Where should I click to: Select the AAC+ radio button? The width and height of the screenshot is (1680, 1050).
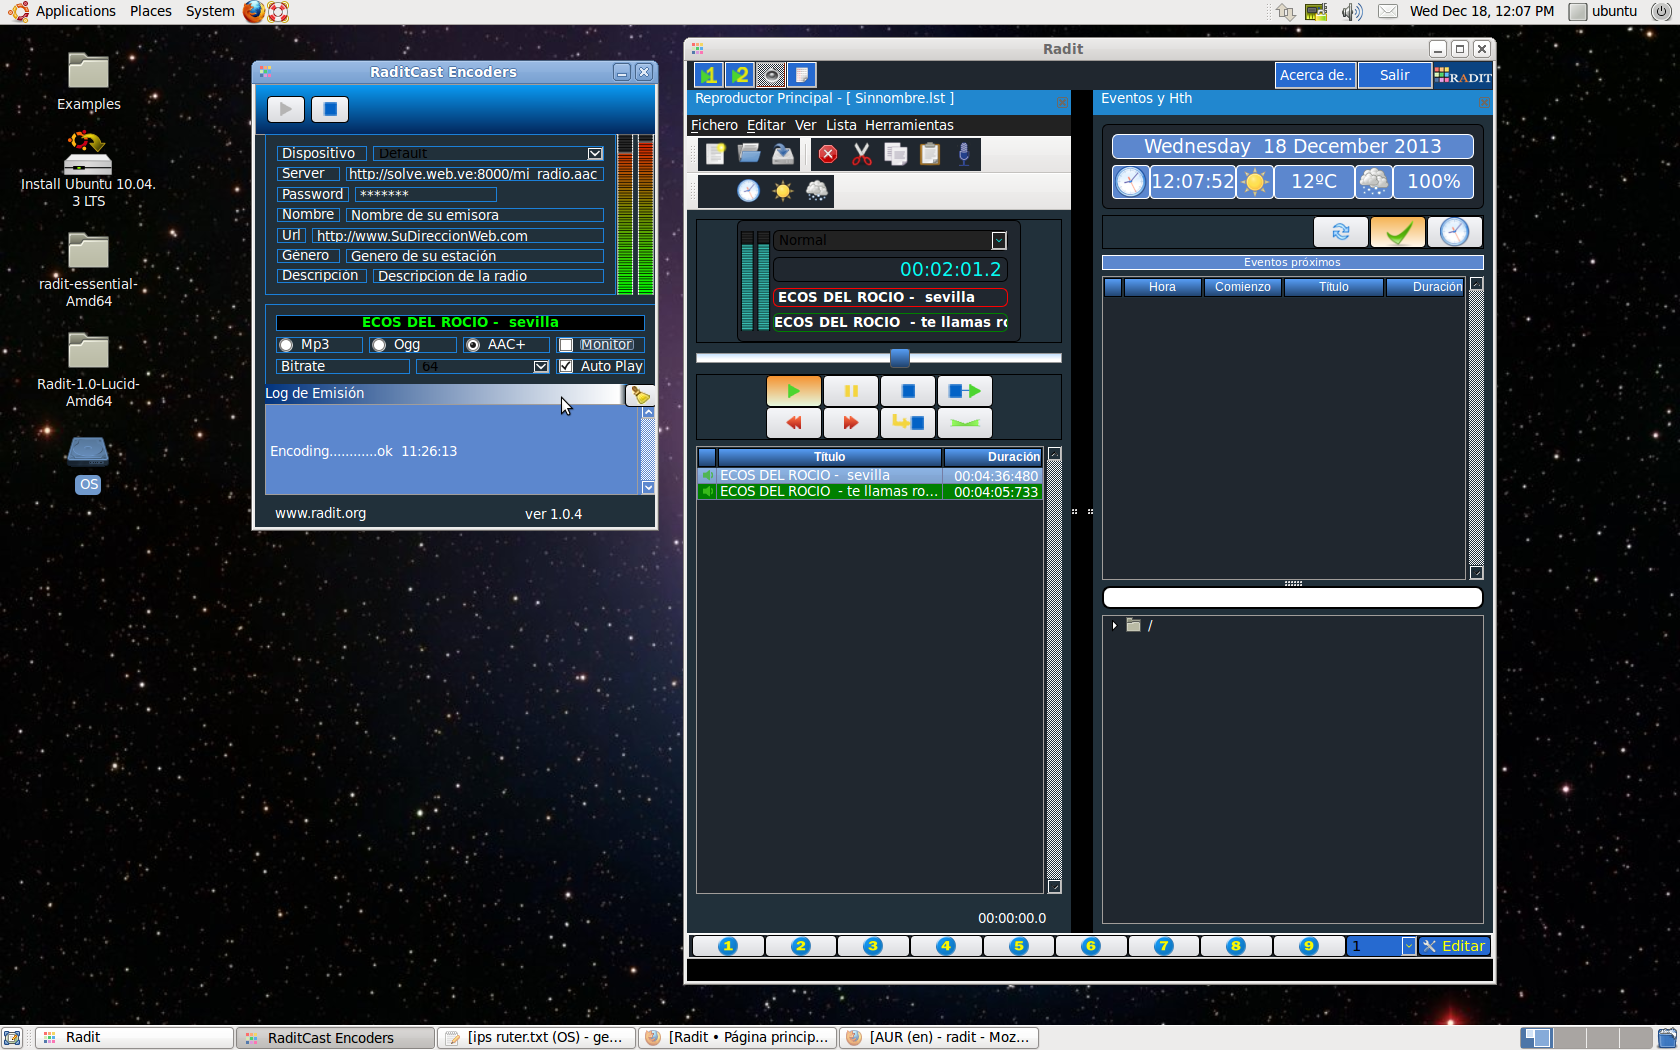tap(473, 345)
